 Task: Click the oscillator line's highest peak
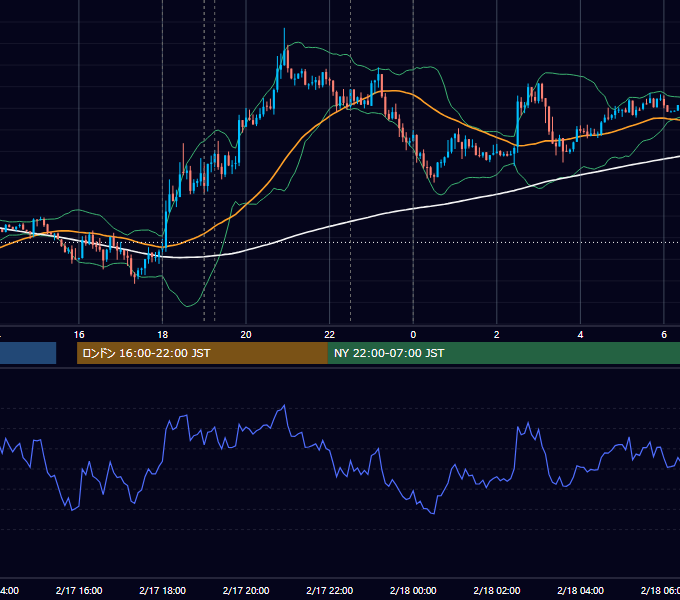coord(284,405)
